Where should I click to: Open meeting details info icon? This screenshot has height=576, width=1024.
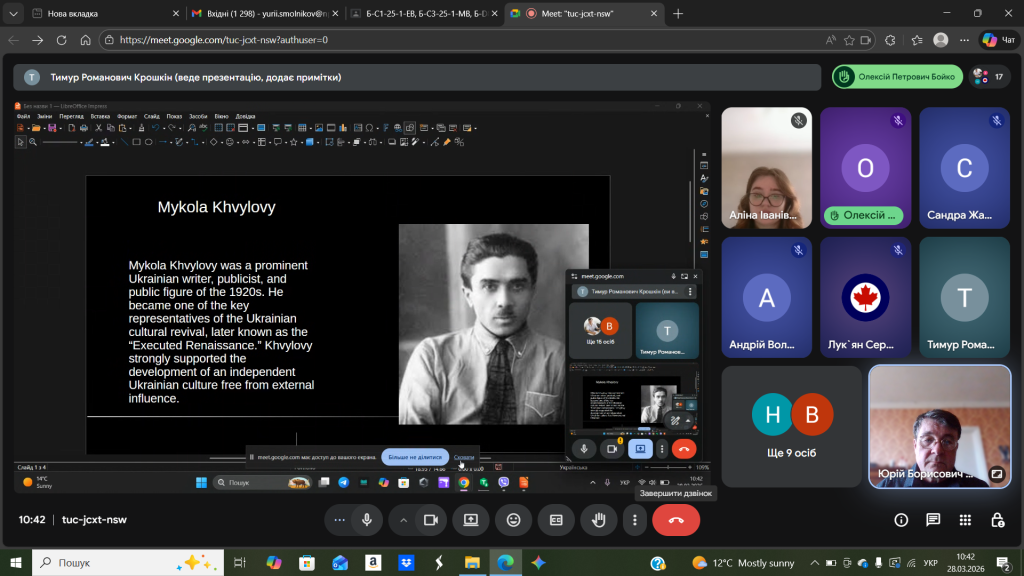point(901,520)
